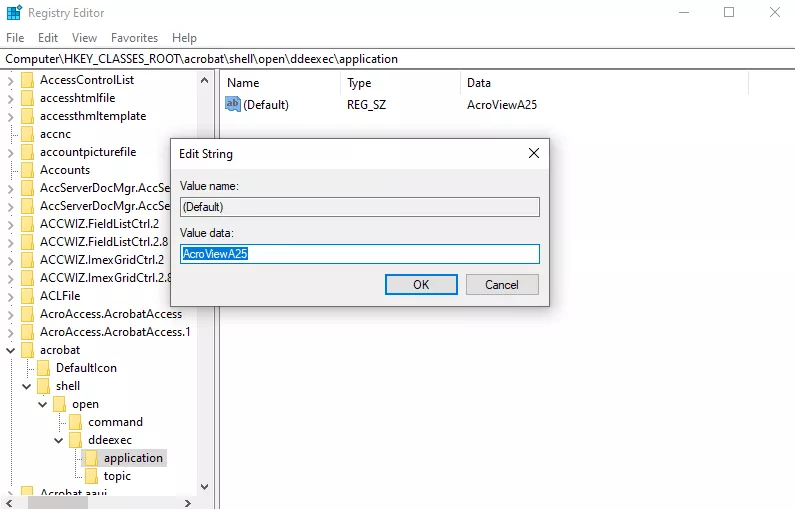The image size is (795, 509).
Task: Collapse the open tree node
Action: (x=43, y=404)
